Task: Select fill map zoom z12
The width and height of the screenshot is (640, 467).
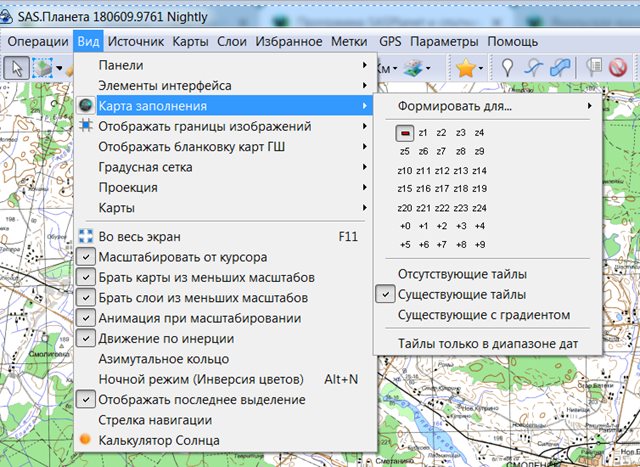Action: pos(442,171)
